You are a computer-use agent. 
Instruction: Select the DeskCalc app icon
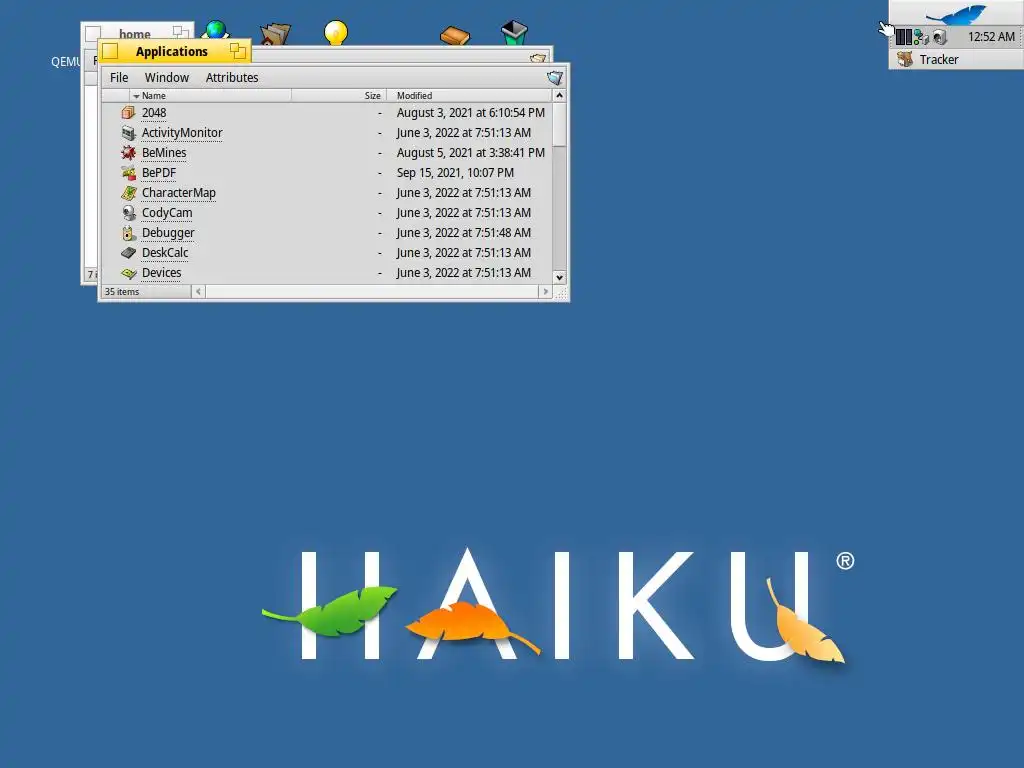(x=128, y=253)
